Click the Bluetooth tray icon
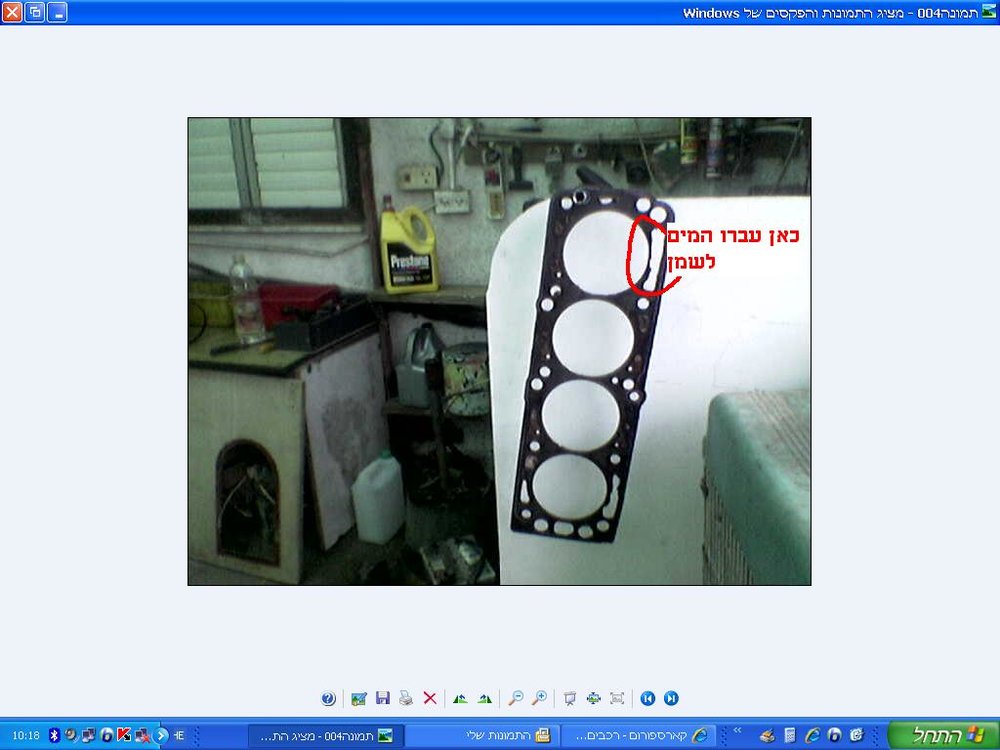Image resolution: width=1000 pixels, height=750 pixels. coord(54,735)
